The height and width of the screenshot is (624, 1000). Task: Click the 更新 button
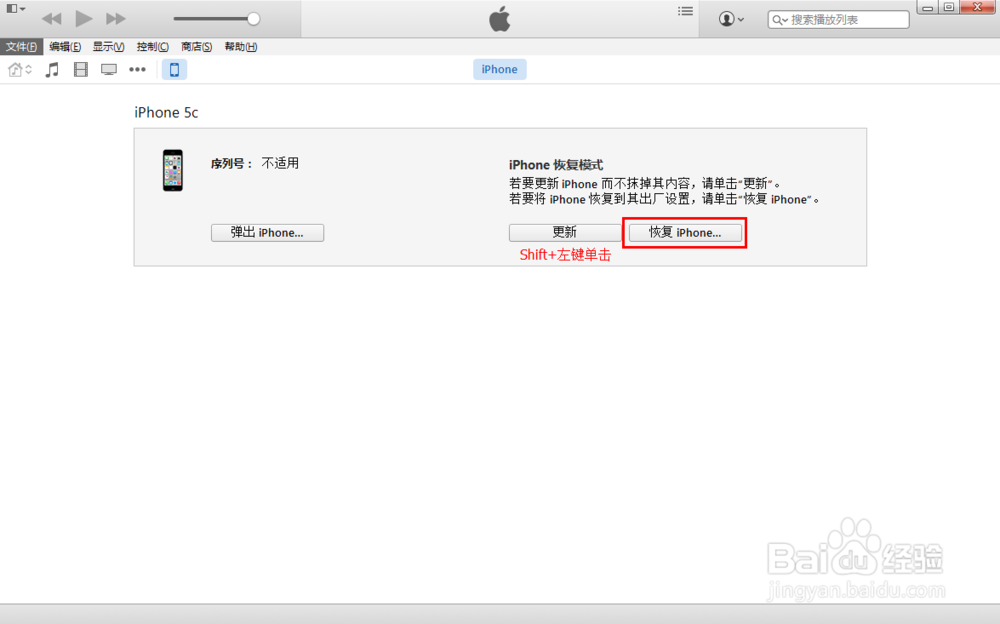pos(564,232)
